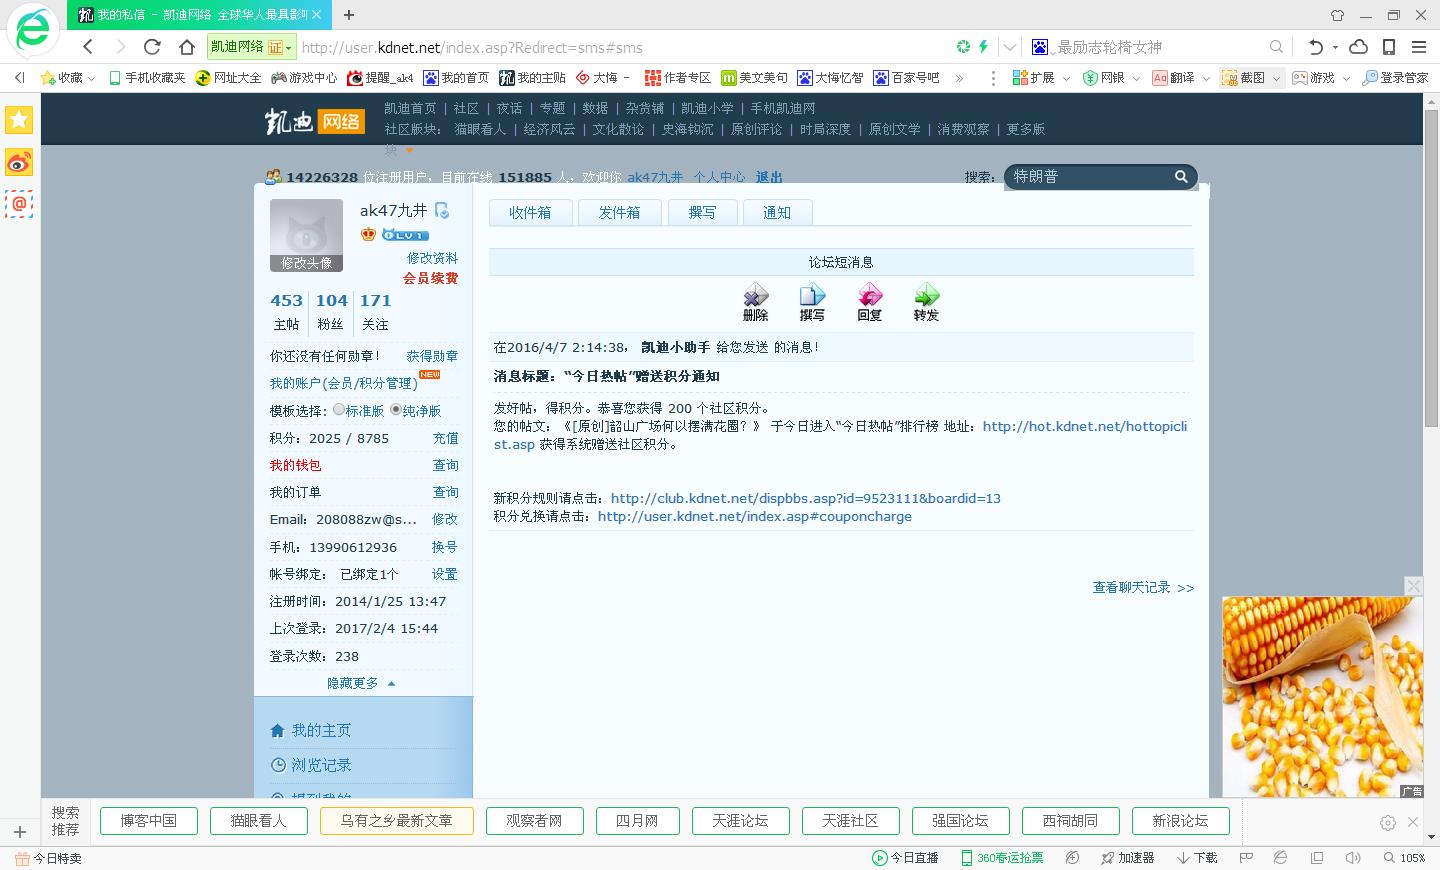
Task: Expand 收藏 bookmarks dropdown
Action: (91, 78)
